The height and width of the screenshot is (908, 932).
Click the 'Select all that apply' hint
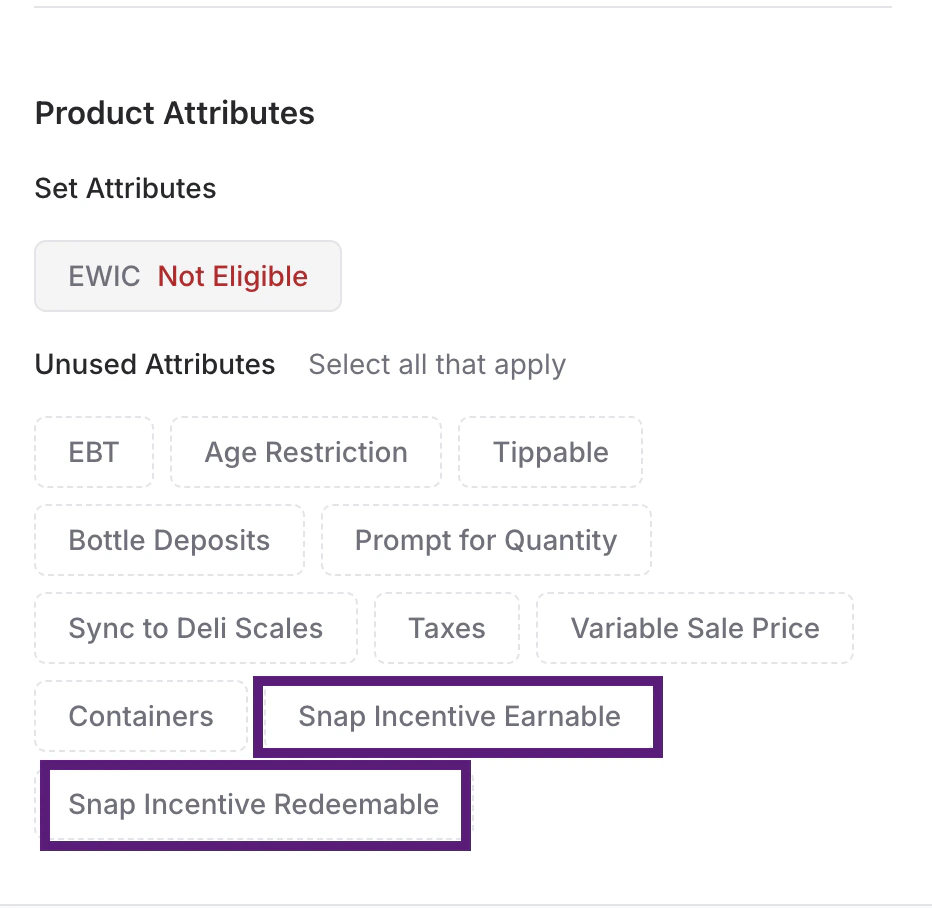[x=437, y=364]
